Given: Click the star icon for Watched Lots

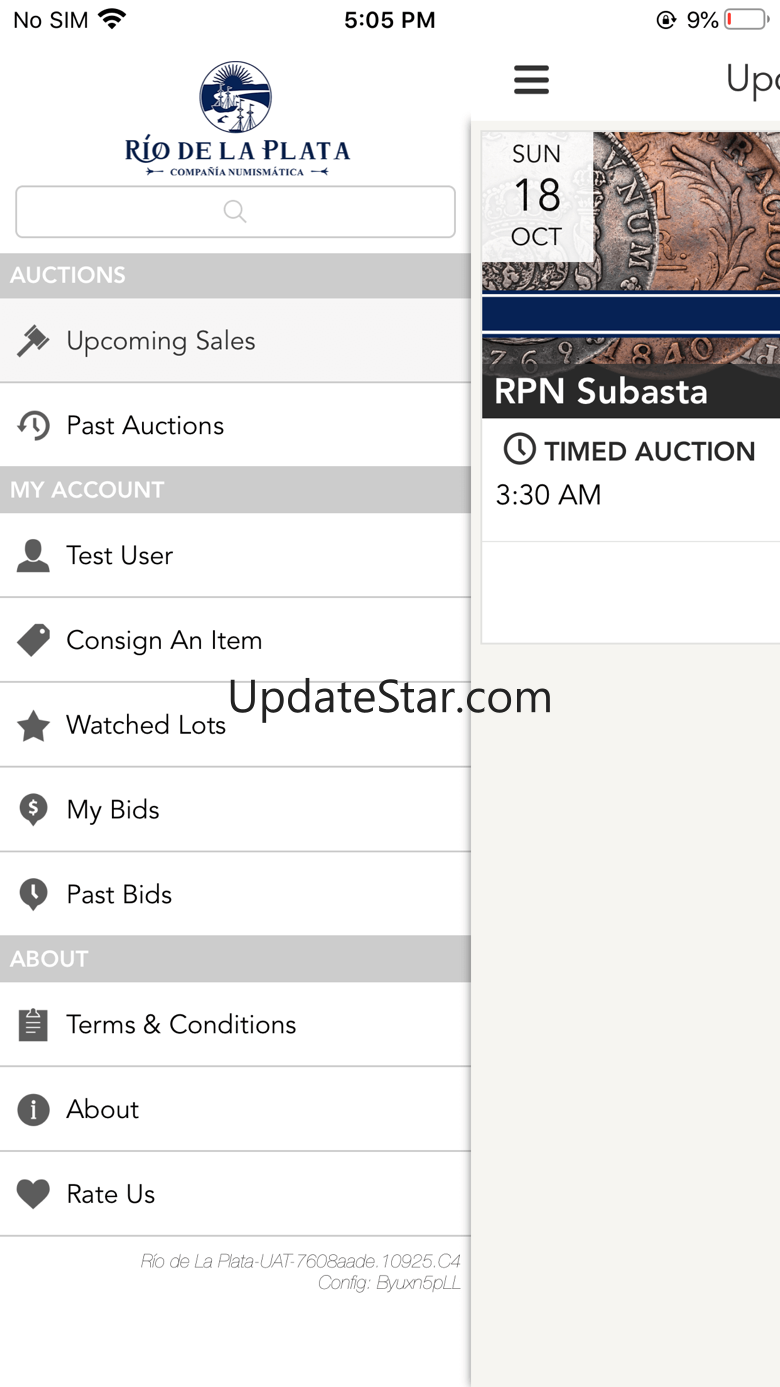Looking at the screenshot, I should [x=33, y=725].
